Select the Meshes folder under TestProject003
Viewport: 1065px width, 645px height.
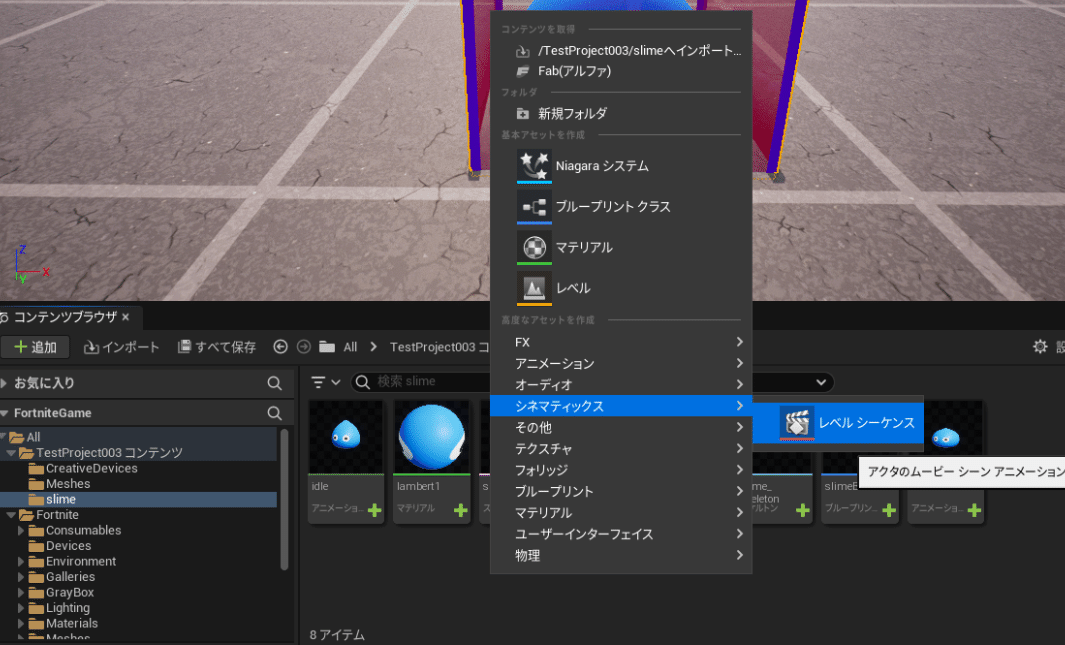[67, 484]
